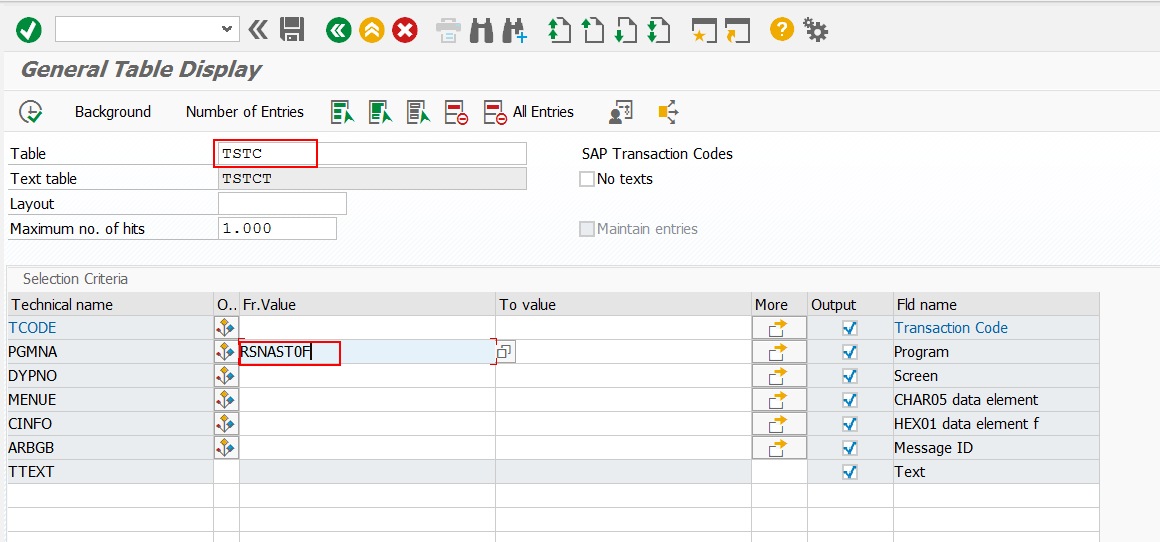Open selection option icon for CINFO row
The image size is (1160, 542).
pos(226,424)
